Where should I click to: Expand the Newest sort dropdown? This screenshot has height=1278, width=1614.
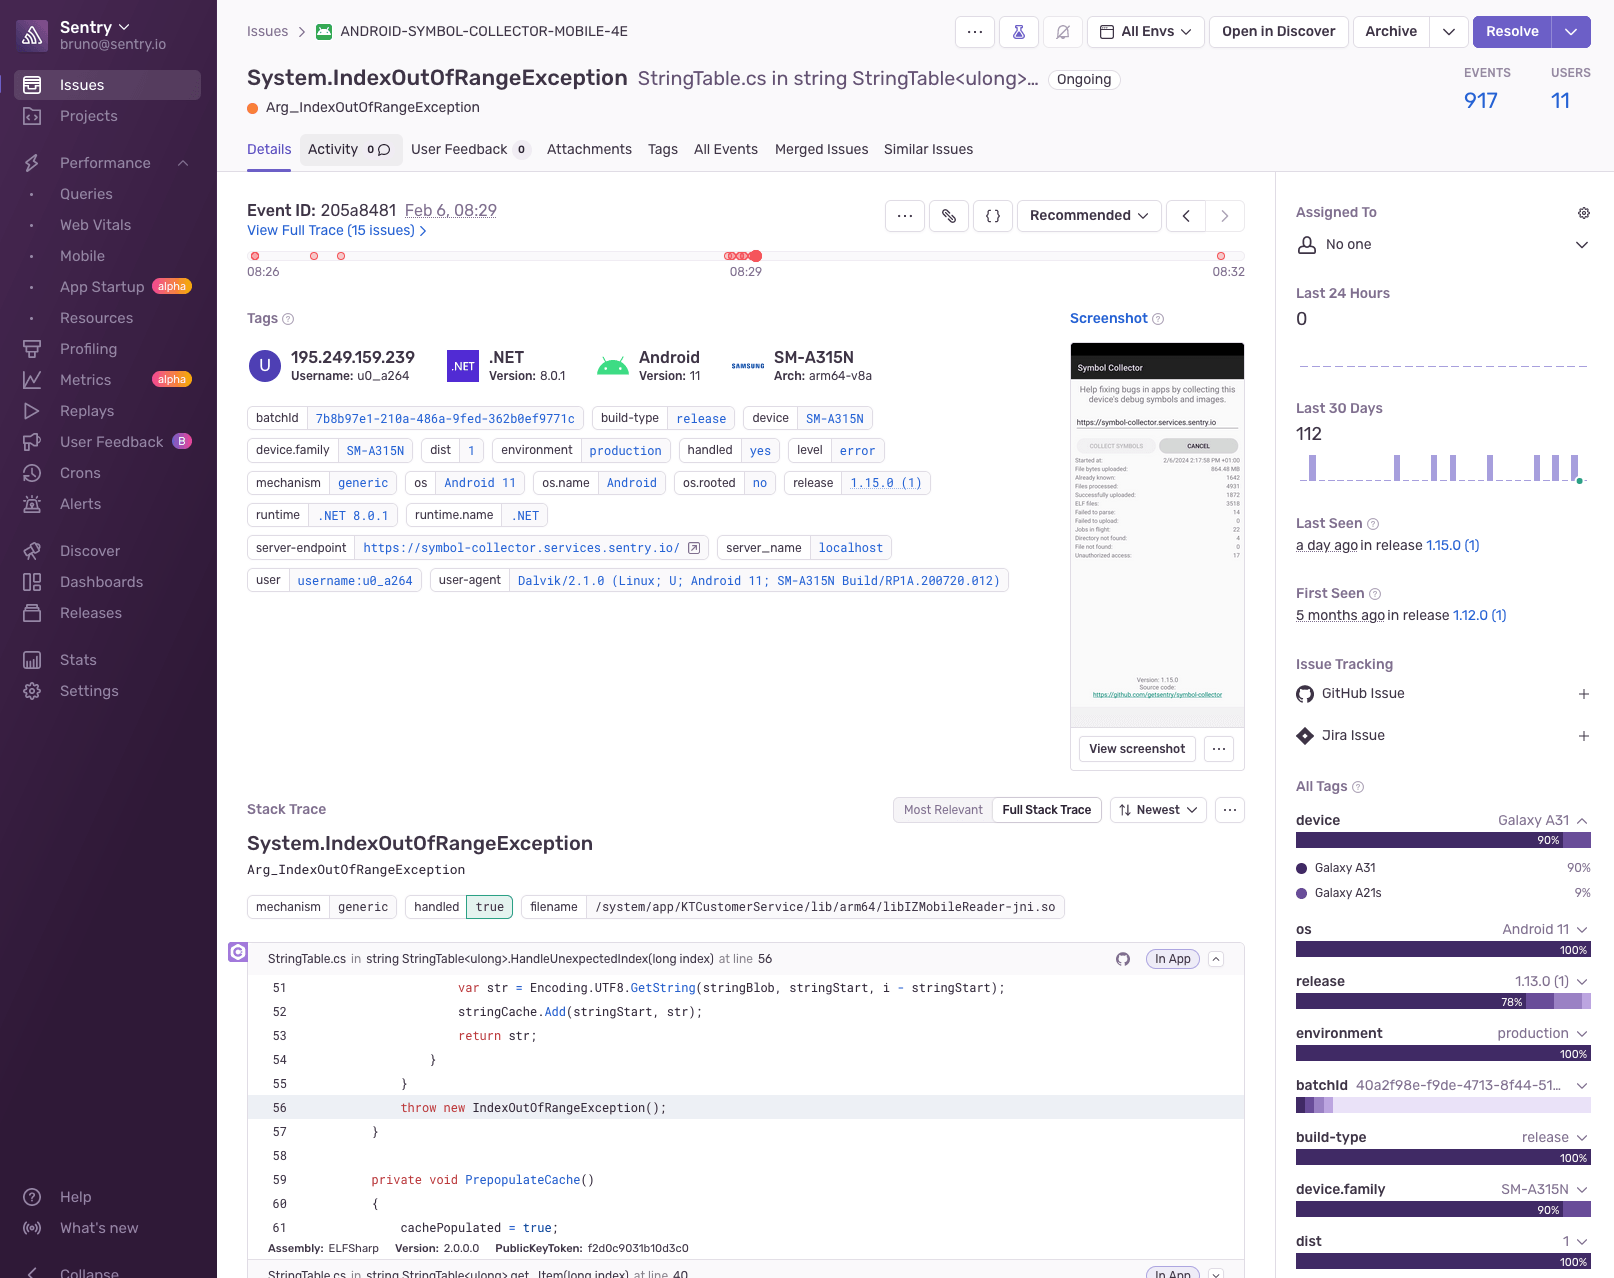[1158, 810]
